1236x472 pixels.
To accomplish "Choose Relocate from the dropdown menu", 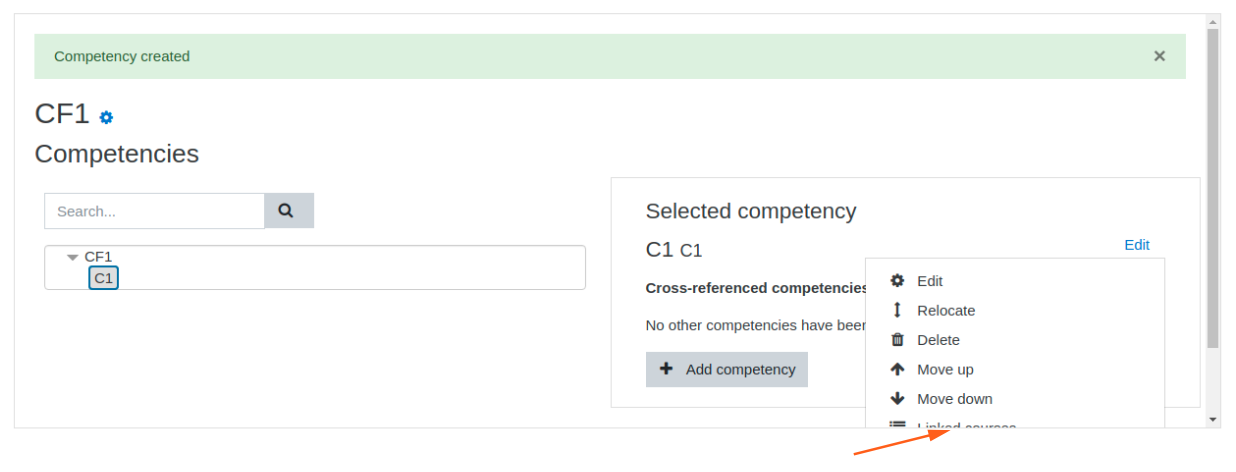I will coord(946,310).
